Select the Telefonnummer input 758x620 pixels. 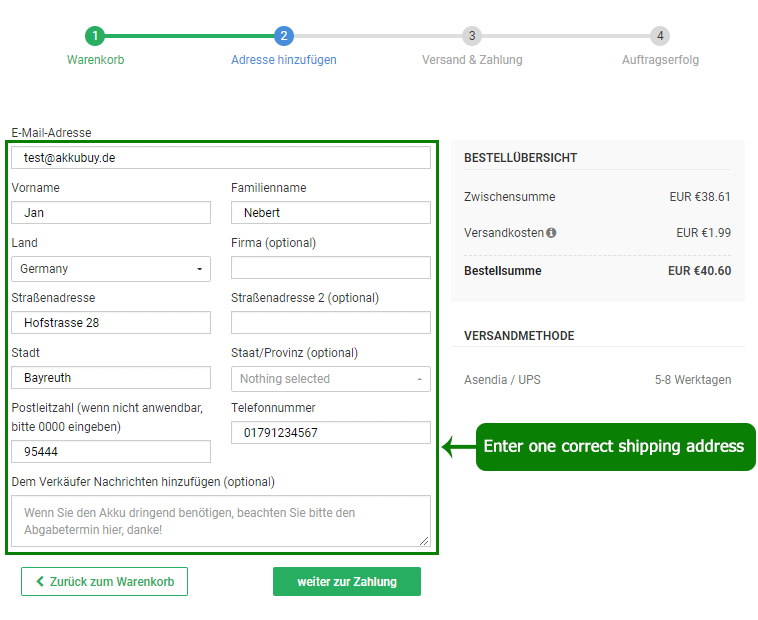click(x=330, y=433)
